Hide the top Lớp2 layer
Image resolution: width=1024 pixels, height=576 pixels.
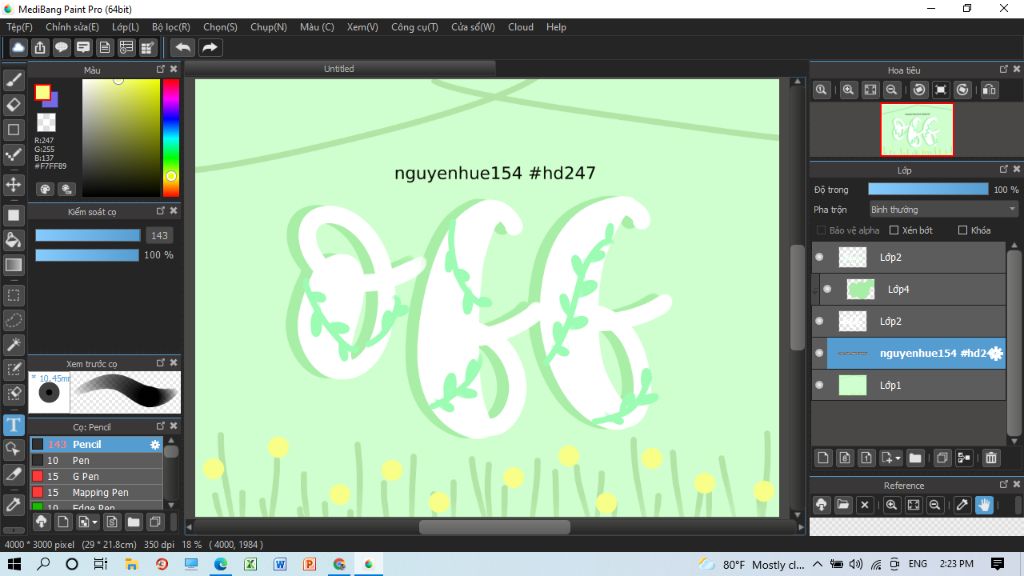(820, 257)
